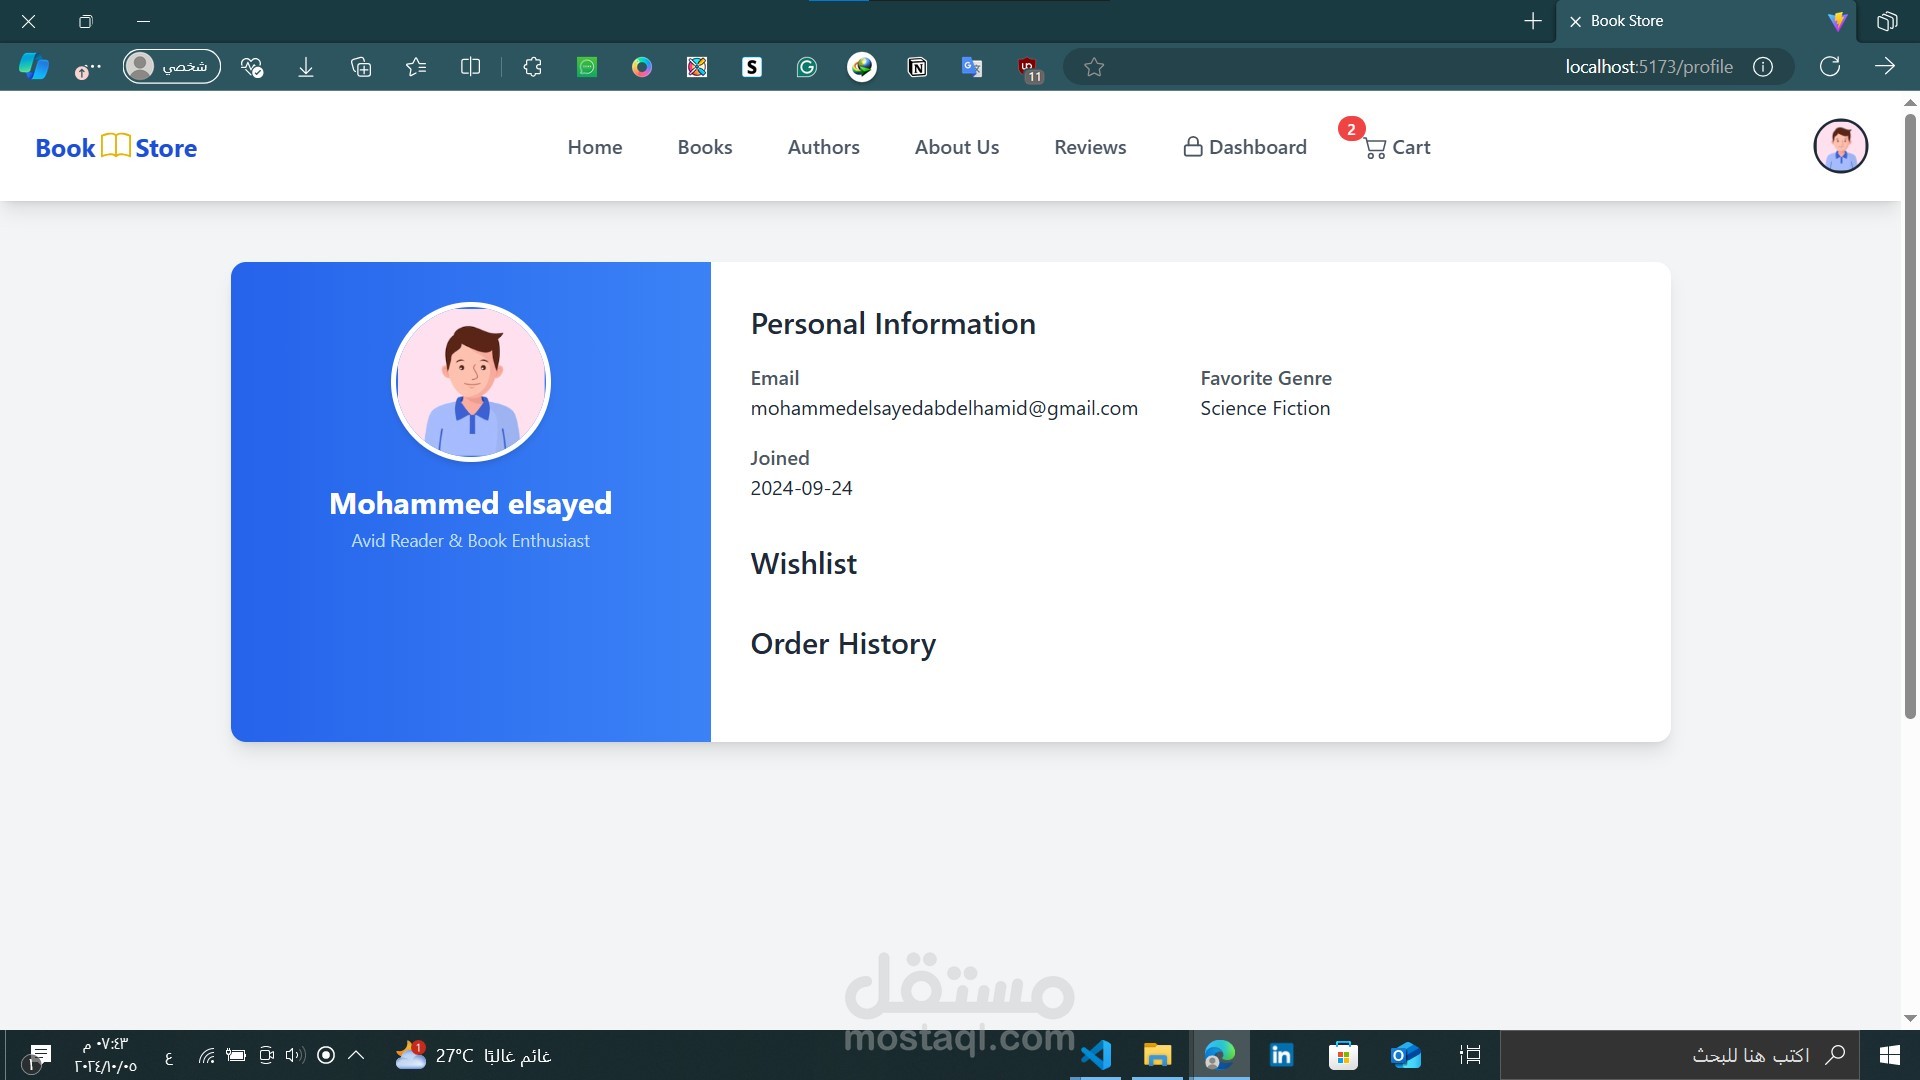Click the Book Store logo
This screenshot has height=1080, width=1920.
tap(116, 148)
